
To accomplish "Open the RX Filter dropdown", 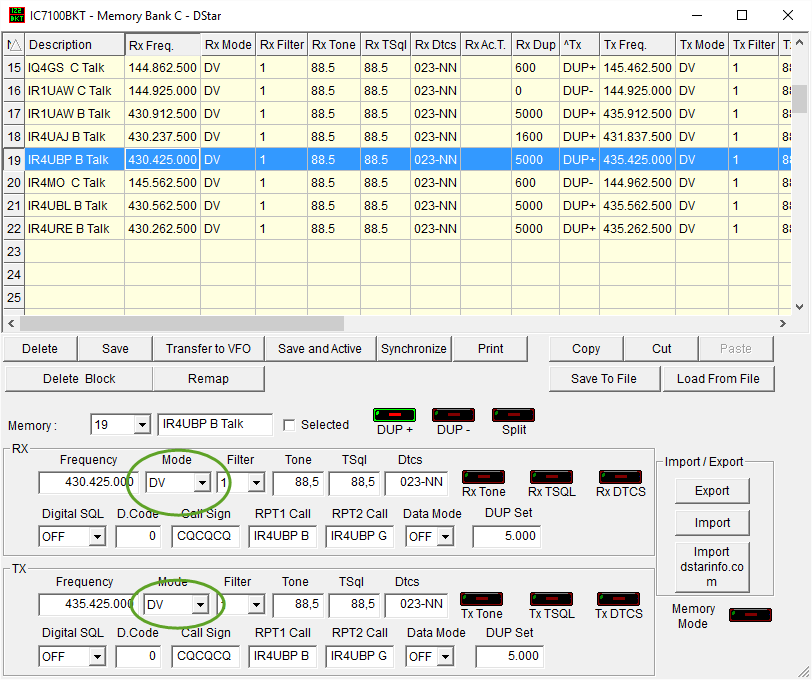I will click(x=256, y=483).
